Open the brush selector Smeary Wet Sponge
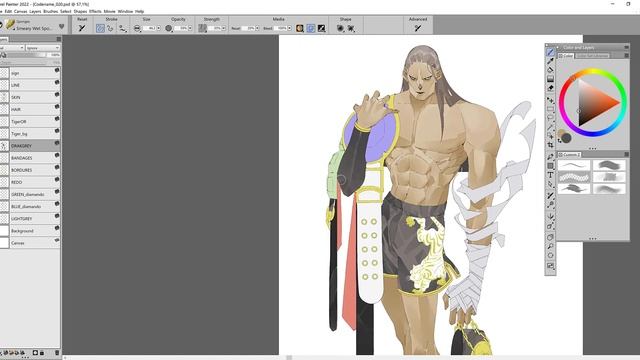The image size is (640, 360). (29, 26)
